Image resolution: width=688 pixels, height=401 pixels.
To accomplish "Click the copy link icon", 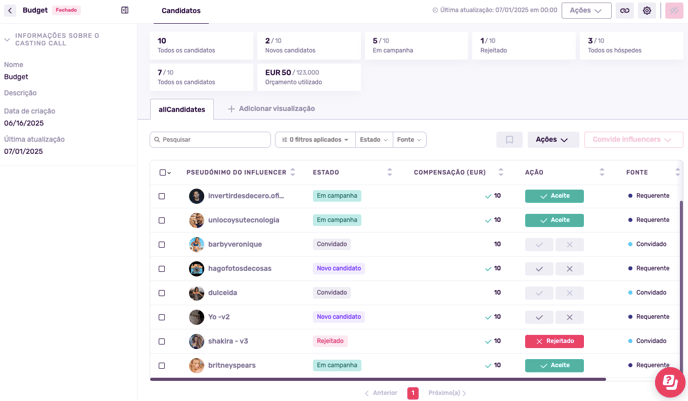I will (625, 11).
